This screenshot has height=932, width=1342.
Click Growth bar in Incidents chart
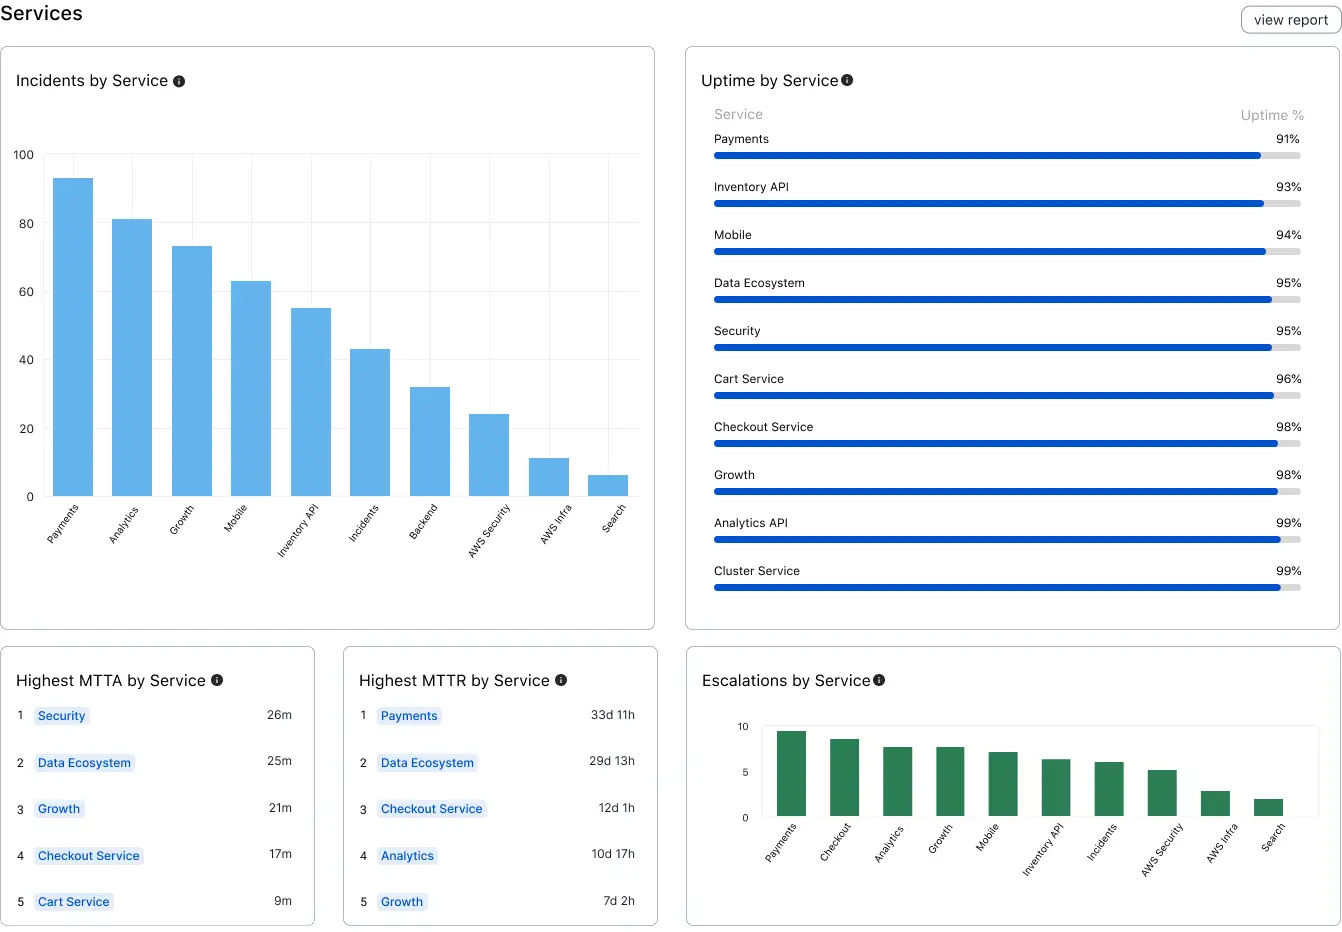(x=192, y=371)
